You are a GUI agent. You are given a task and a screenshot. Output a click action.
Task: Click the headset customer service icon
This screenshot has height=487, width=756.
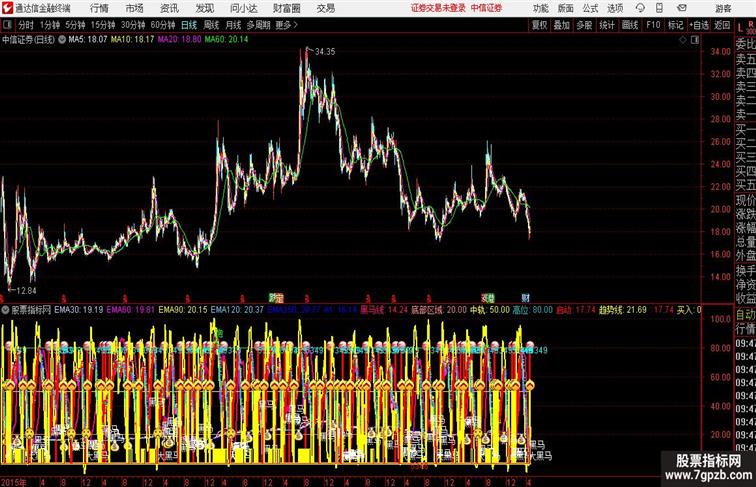640,8
